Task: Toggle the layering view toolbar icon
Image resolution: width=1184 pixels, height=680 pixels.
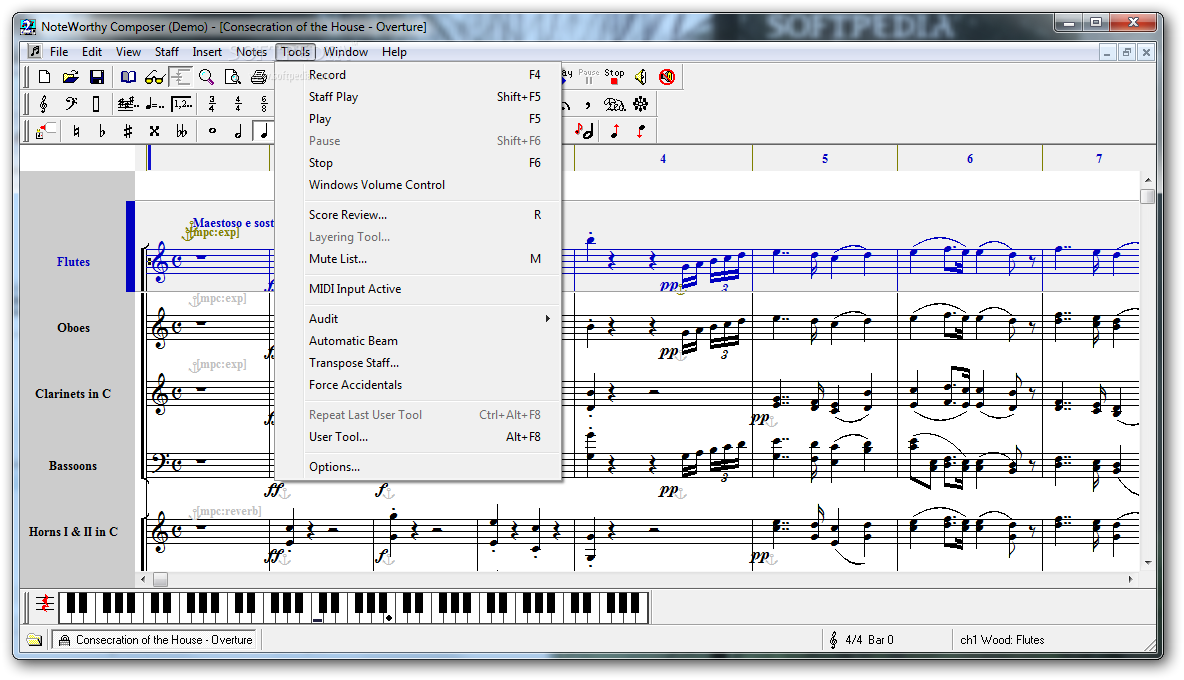Action: (180, 77)
